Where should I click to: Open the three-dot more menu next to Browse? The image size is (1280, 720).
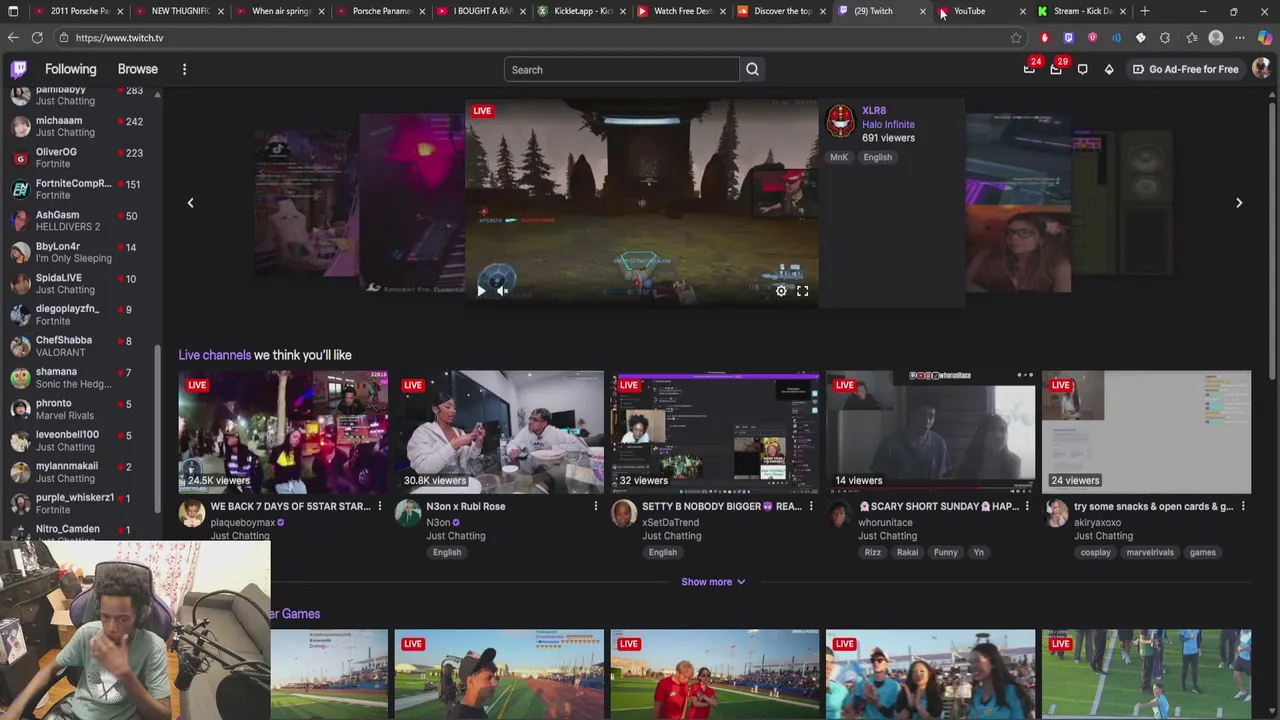coord(184,69)
